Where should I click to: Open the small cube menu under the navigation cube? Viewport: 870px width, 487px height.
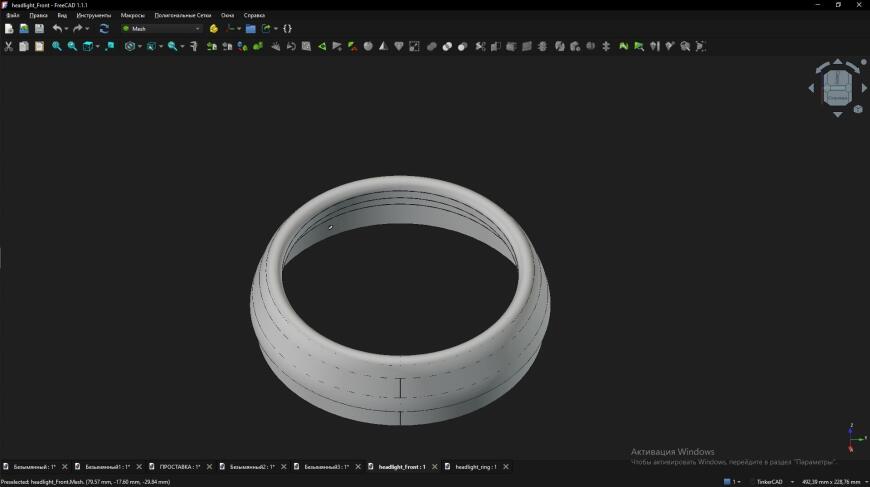point(858,109)
